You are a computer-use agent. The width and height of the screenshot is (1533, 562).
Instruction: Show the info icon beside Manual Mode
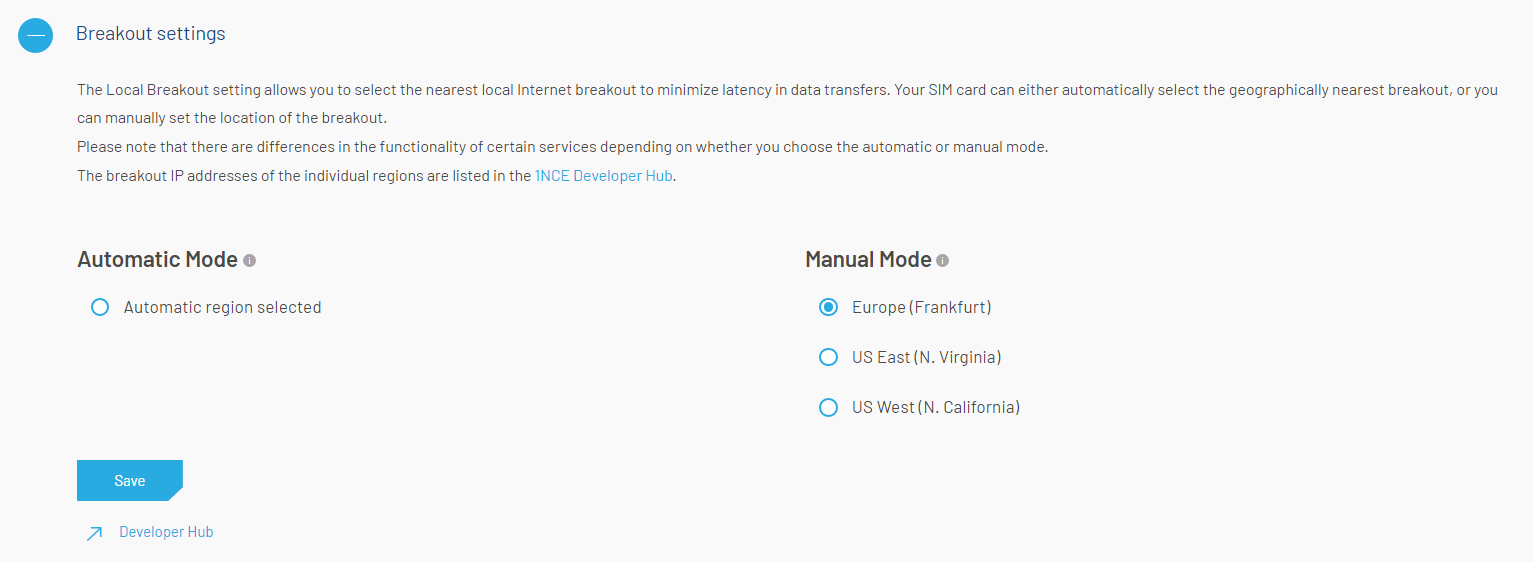pos(943,261)
